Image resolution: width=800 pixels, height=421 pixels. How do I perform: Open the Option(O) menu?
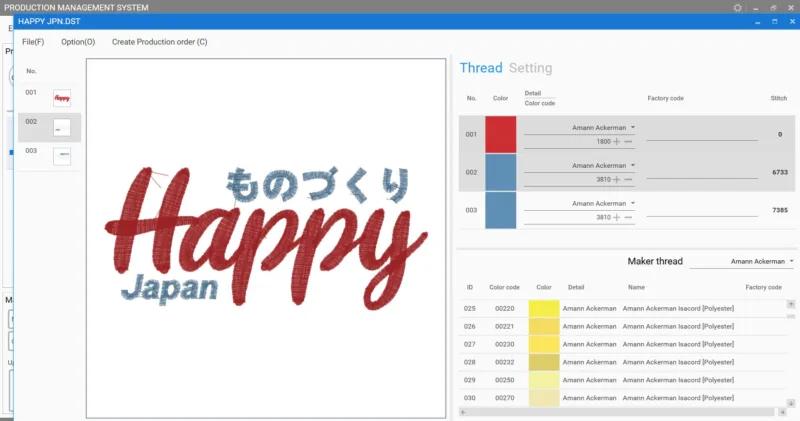[x=78, y=42]
